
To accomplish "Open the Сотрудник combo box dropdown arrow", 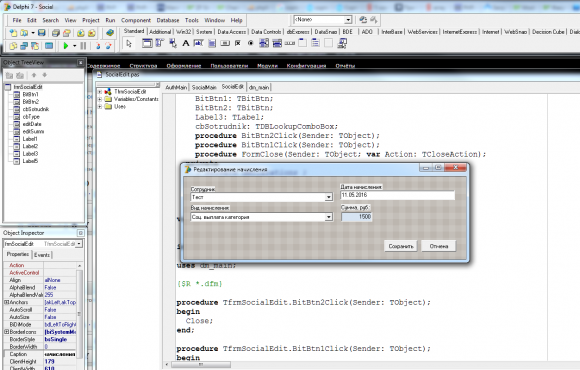I will point(328,197).
